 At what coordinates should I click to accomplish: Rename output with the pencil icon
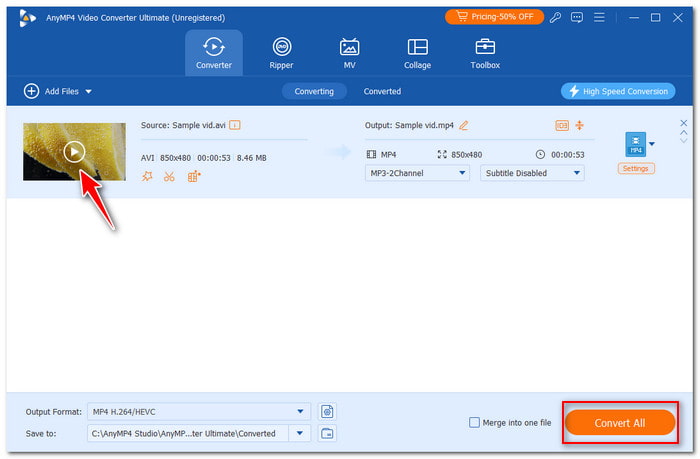(x=464, y=125)
